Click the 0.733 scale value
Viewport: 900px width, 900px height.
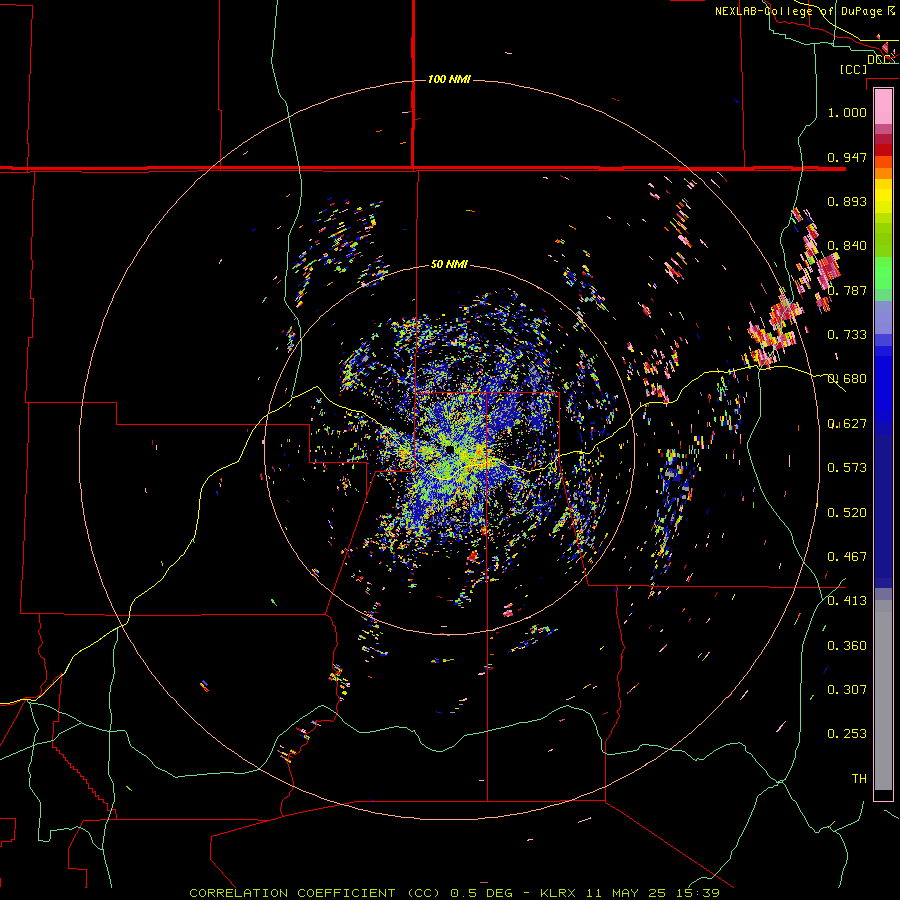847,335
